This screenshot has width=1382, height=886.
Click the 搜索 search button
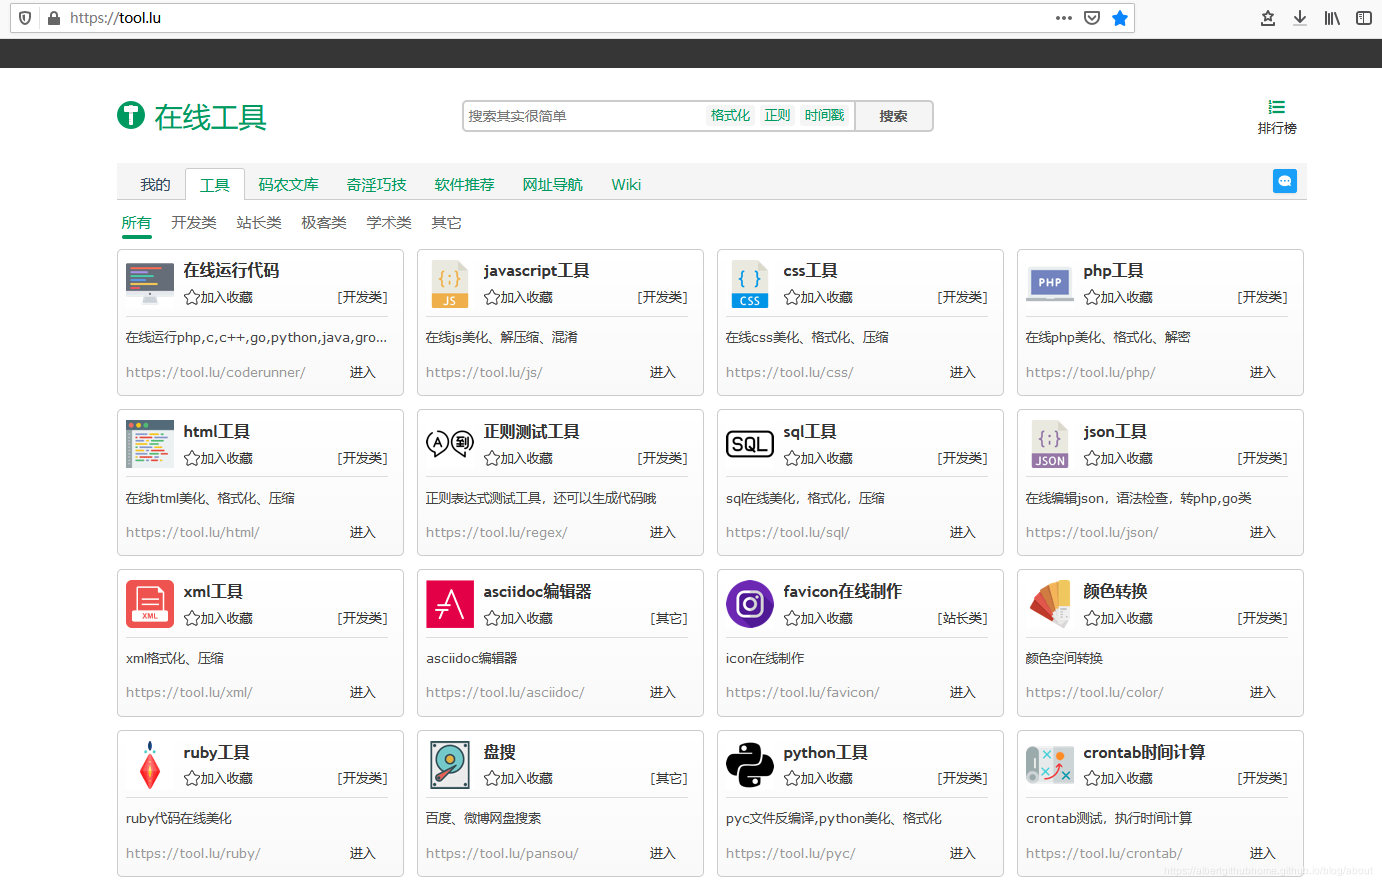(x=894, y=116)
